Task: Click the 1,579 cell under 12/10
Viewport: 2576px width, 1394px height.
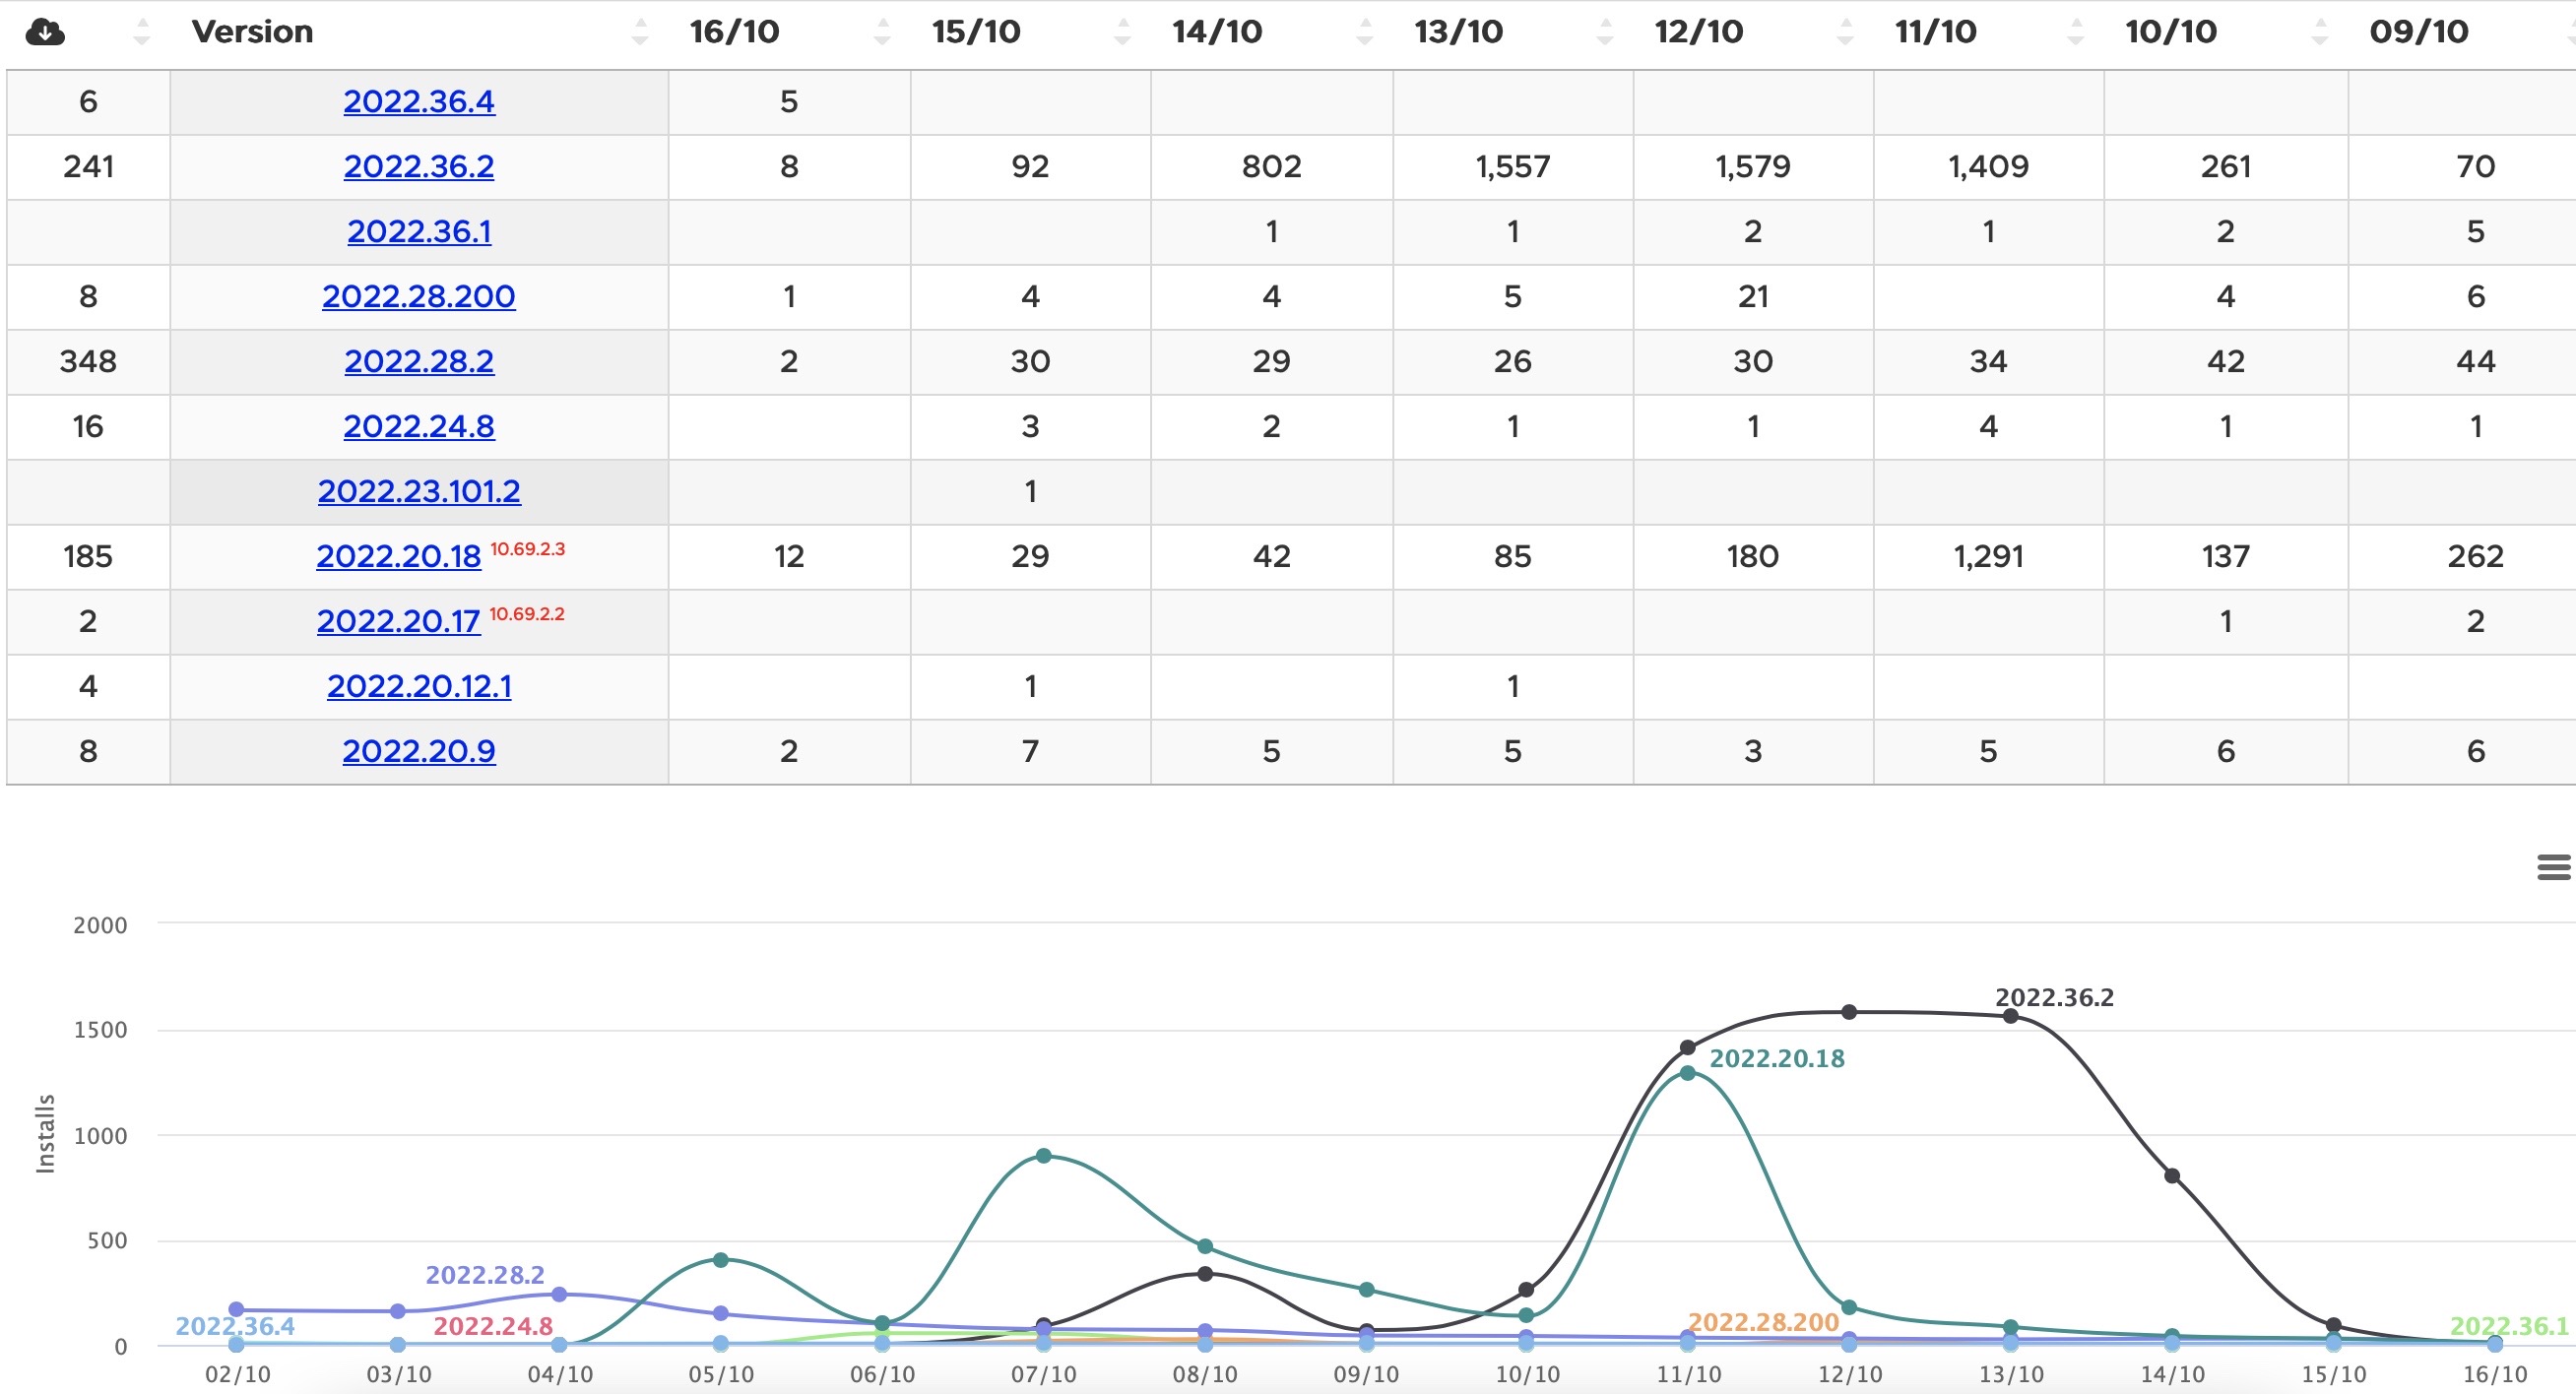Action: pos(1752,166)
